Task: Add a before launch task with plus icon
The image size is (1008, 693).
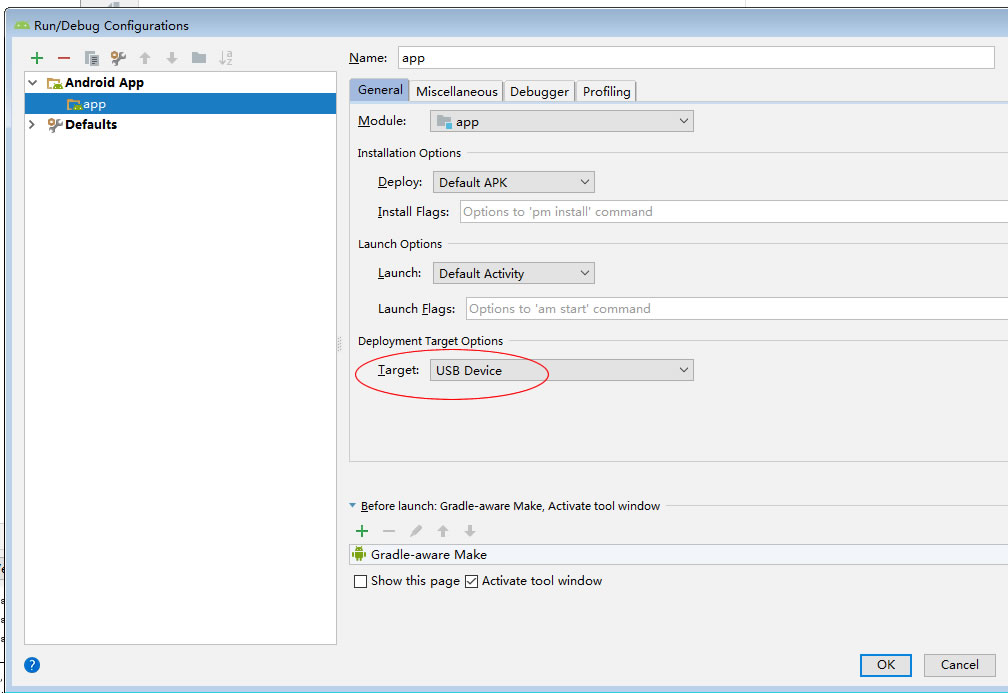Action: pyautogui.click(x=362, y=531)
